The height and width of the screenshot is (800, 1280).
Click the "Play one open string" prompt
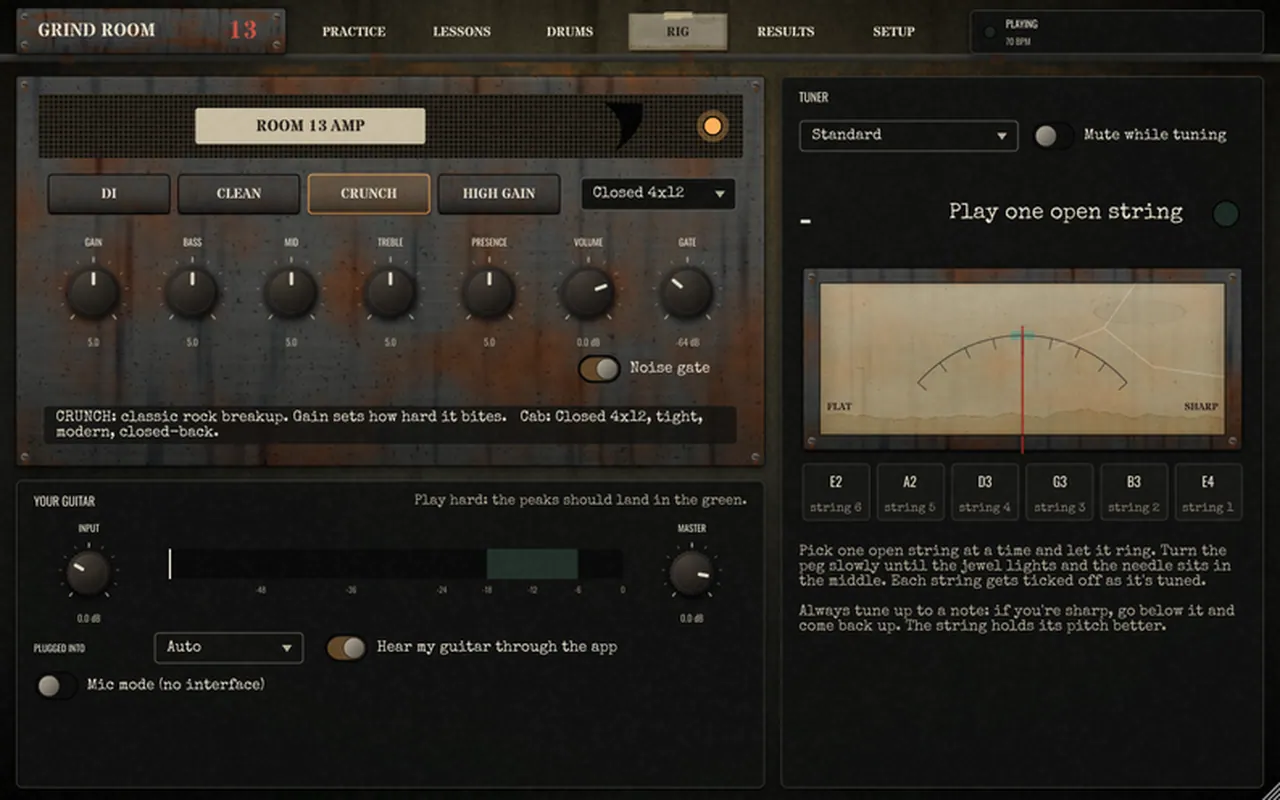[1065, 212]
